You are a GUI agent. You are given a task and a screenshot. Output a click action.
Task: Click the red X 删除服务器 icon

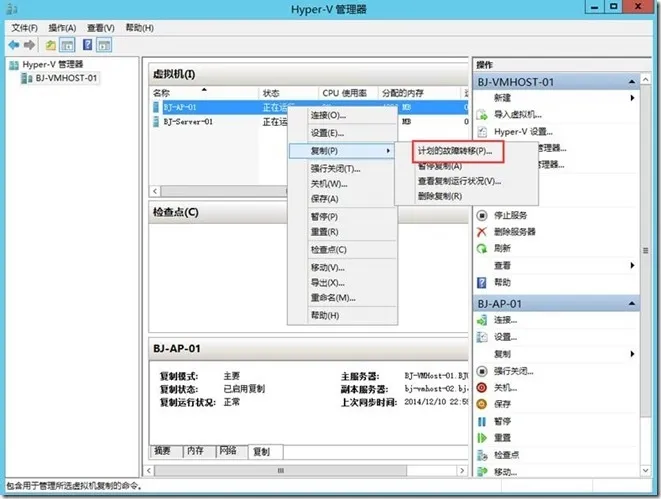click(x=482, y=232)
